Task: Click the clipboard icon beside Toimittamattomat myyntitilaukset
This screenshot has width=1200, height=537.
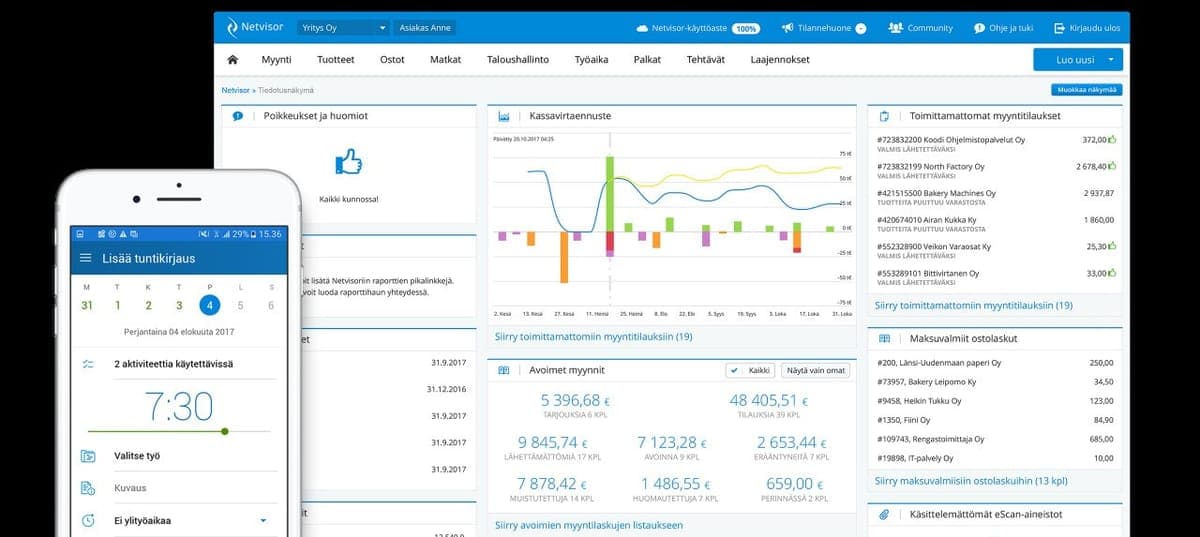Action: pos(884,116)
